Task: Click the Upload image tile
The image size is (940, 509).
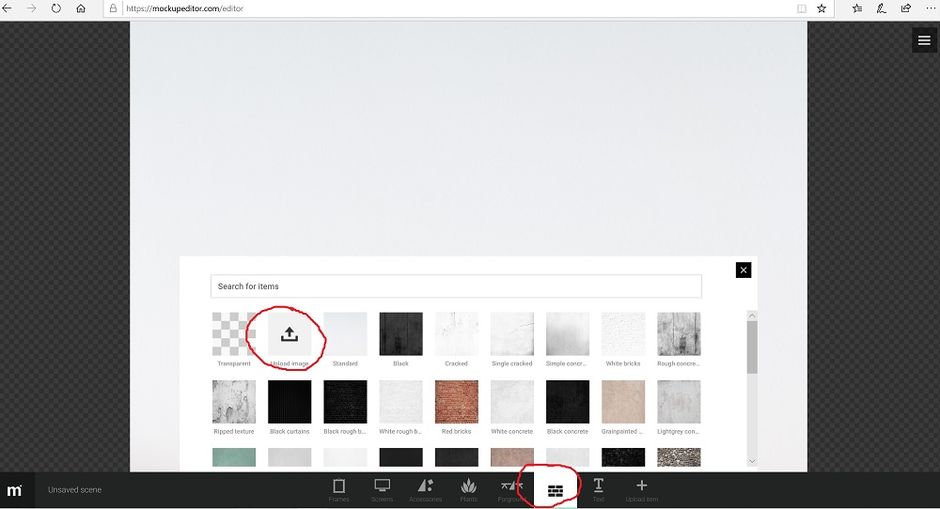Action: (x=290, y=334)
